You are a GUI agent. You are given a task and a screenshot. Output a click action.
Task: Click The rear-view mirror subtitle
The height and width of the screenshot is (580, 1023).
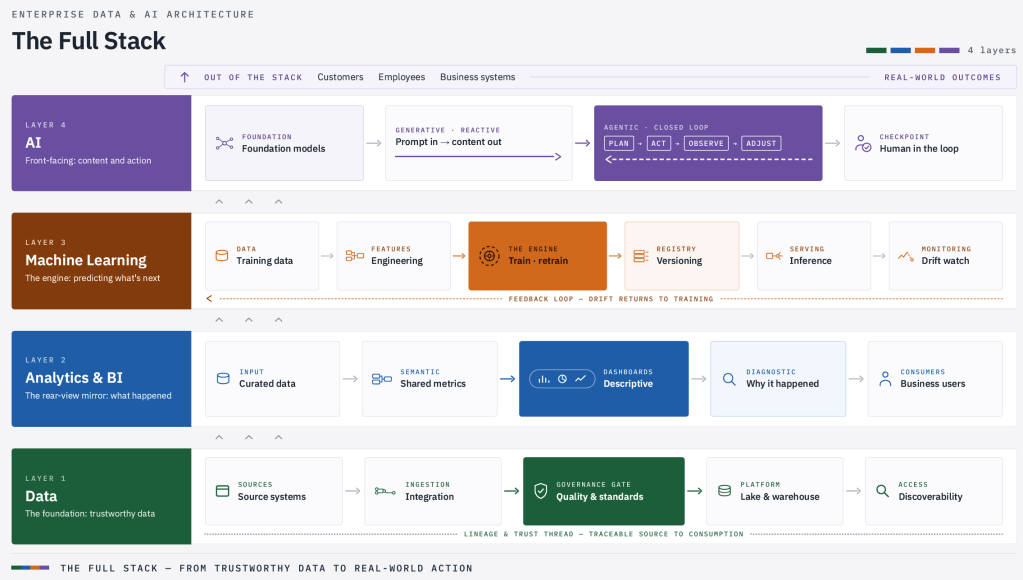[x=99, y=395]
